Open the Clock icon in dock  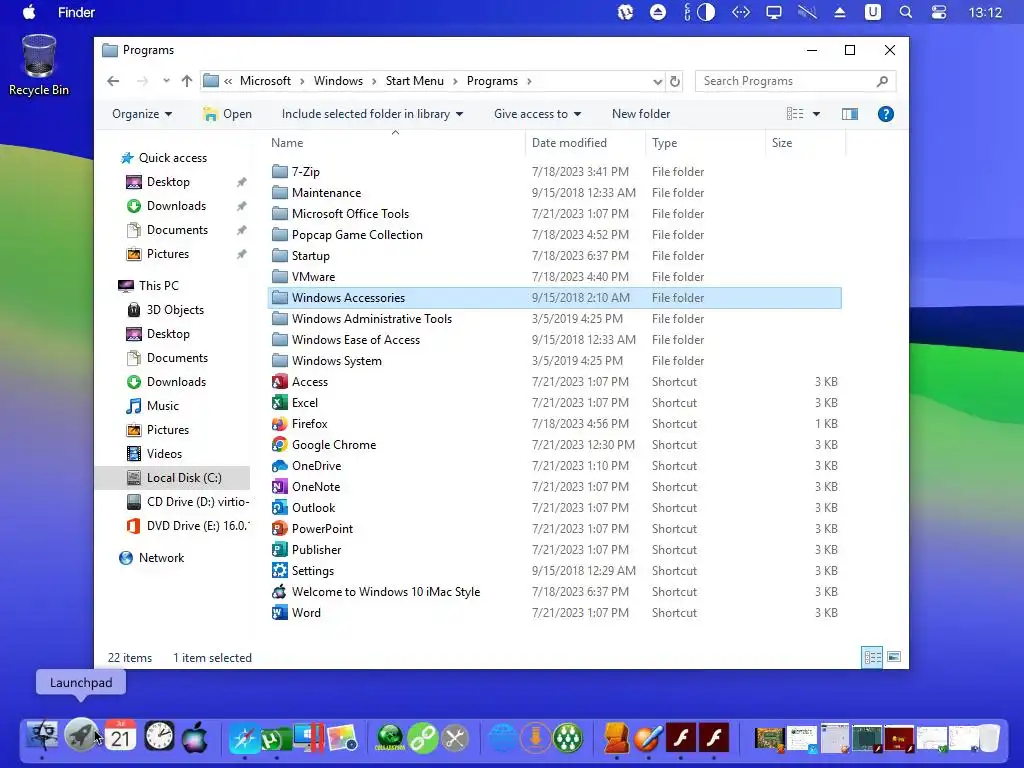click(159, 737)
